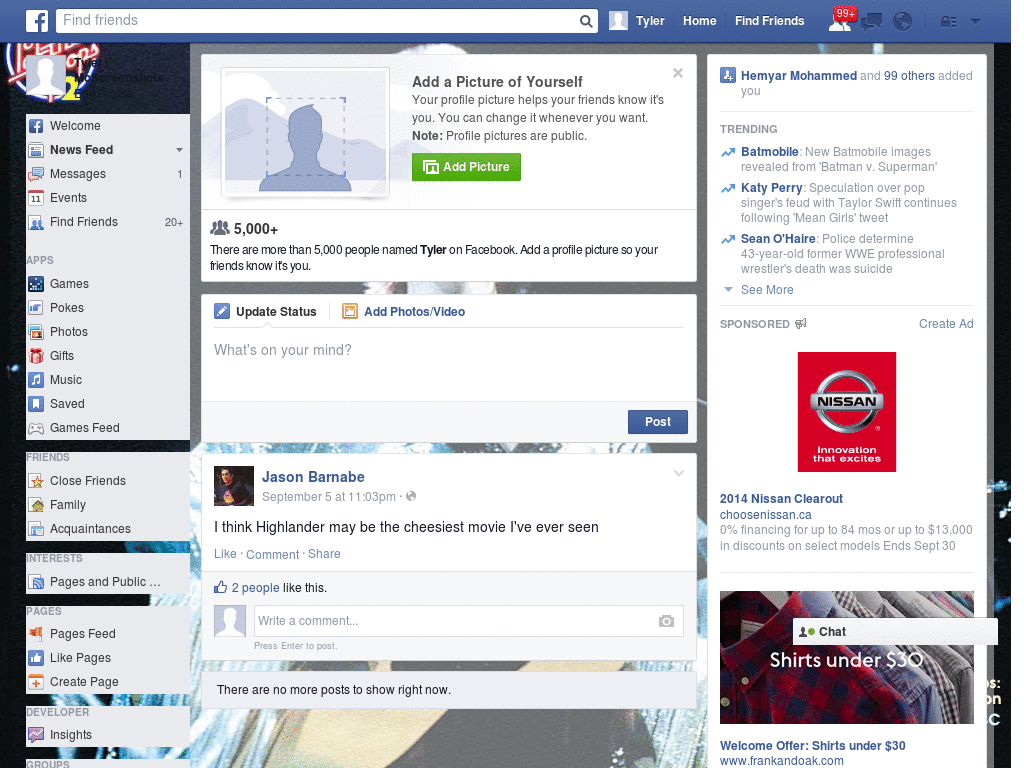Open Find Friends in top bar
Image resolution: width=1024 pixels, height=768 pixels.
click(769, 21)
